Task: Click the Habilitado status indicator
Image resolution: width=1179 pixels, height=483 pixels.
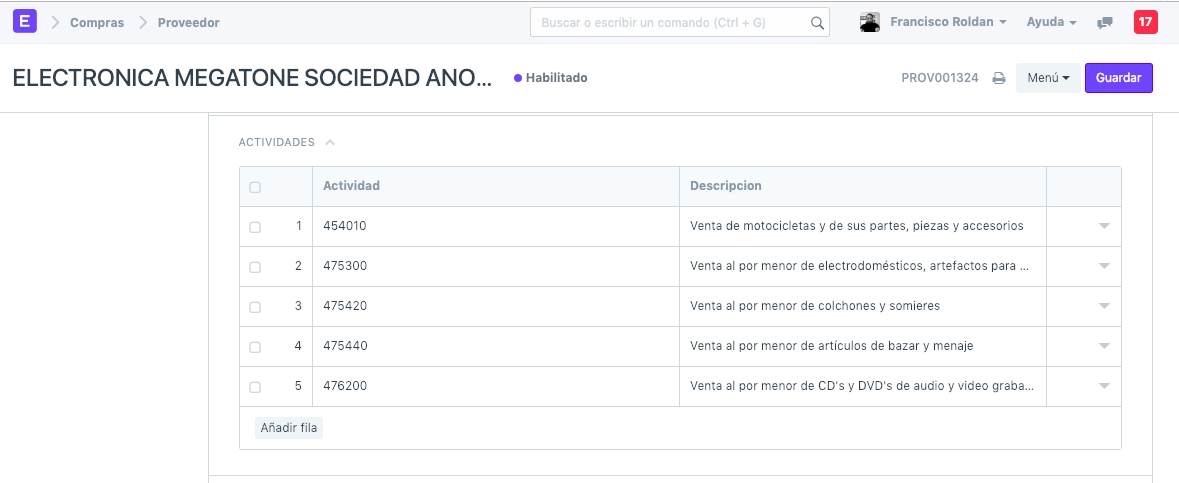Action: pyautogui.click(x=550, y=77)
